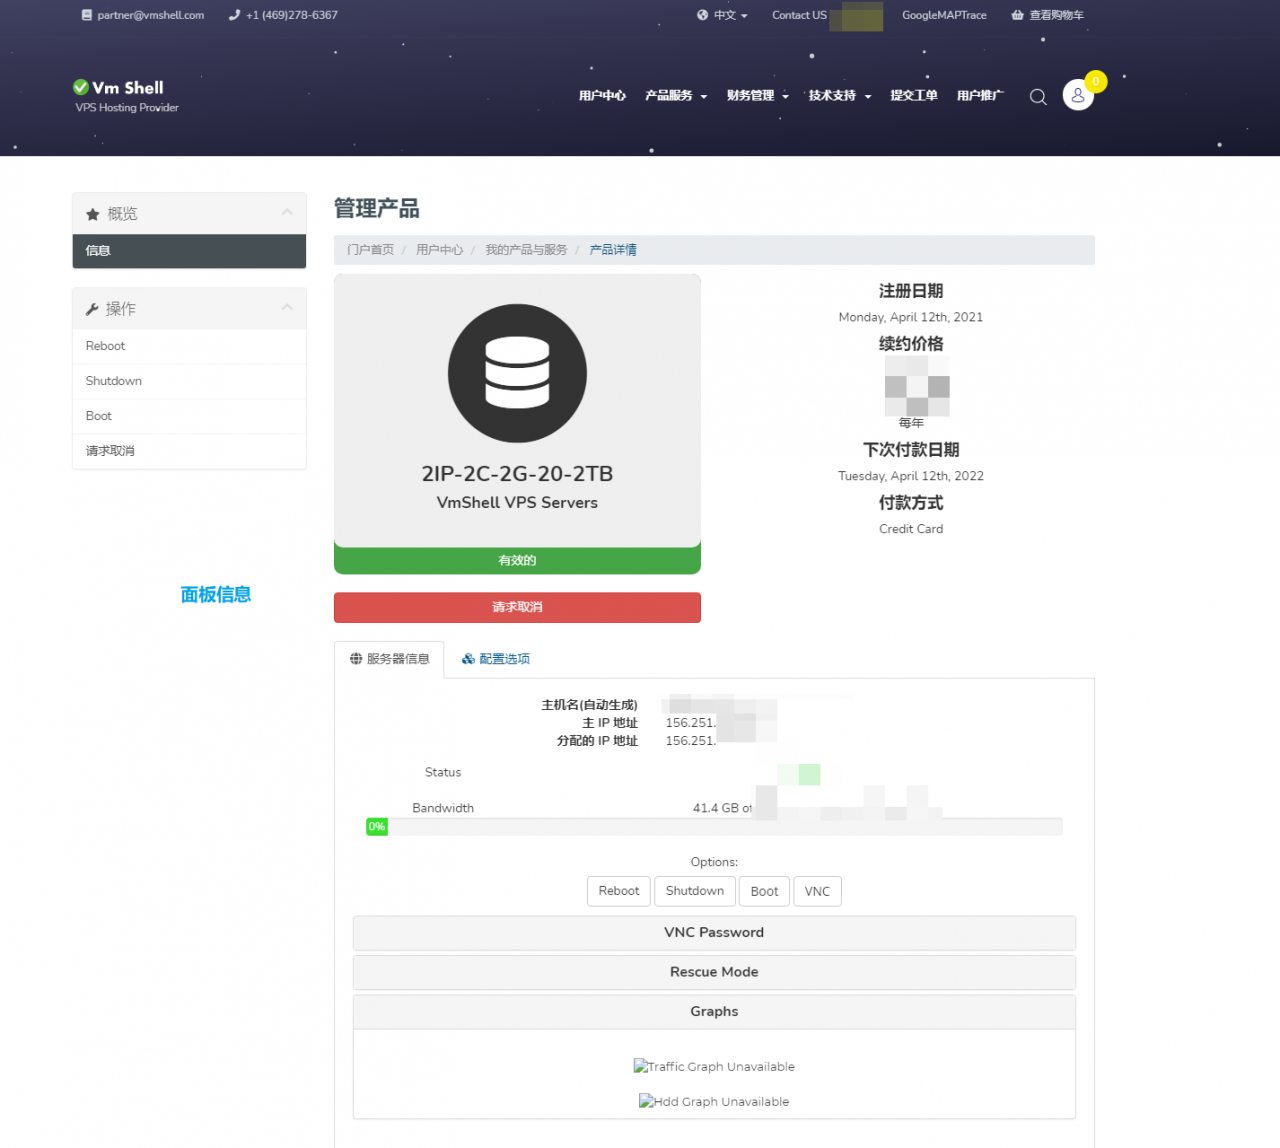Open 查看购物车 cart link
The width and height of the screenshot is (1280, 1148).
(1047, 15)
